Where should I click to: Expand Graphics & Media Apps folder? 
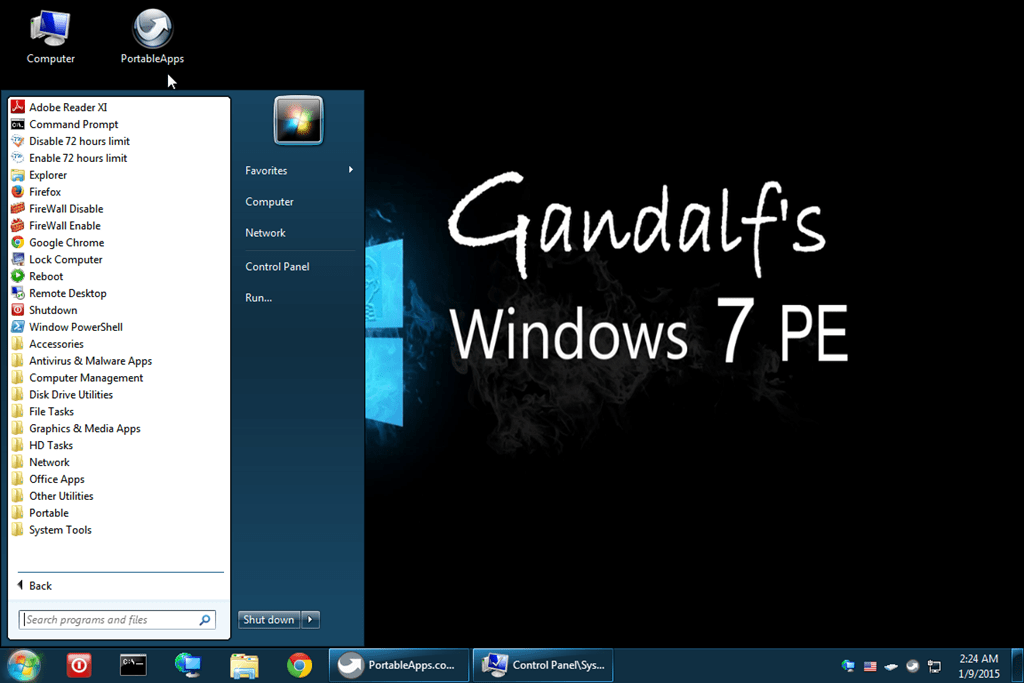[x=76, y=429]
